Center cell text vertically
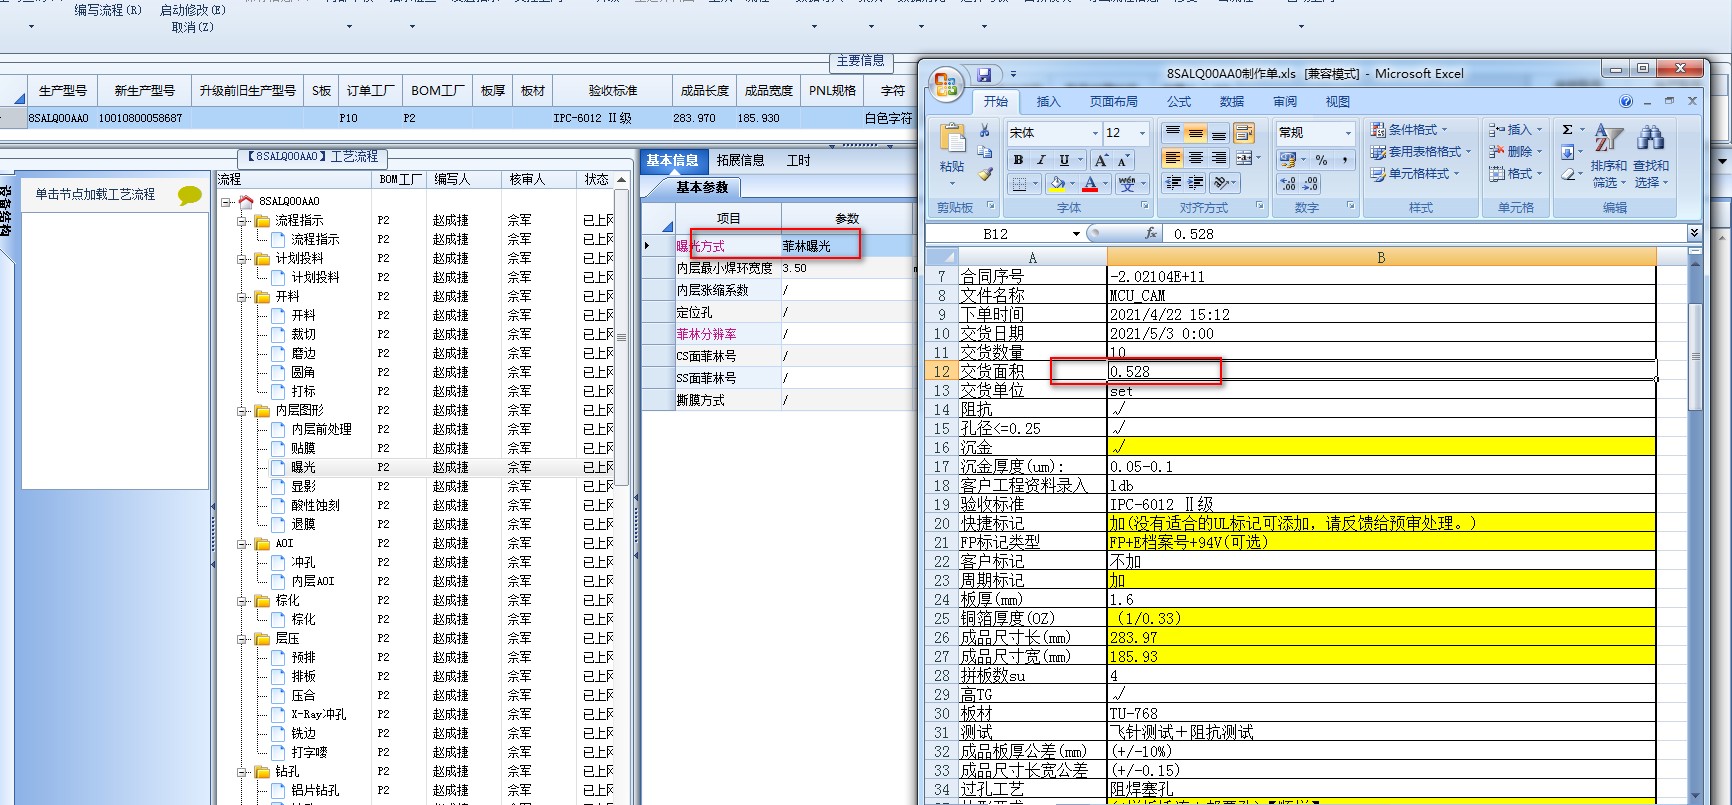This screenshot has width=1732, height=805. point(1195,132)
